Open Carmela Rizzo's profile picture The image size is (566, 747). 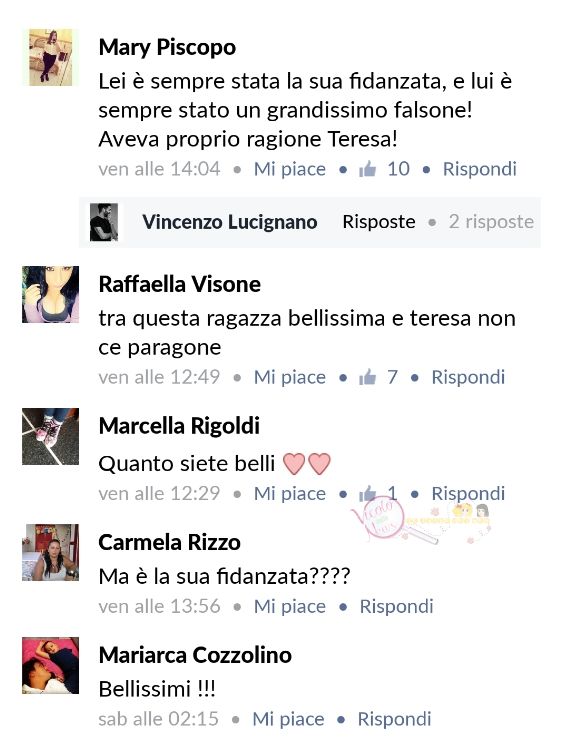coord(51,552)
